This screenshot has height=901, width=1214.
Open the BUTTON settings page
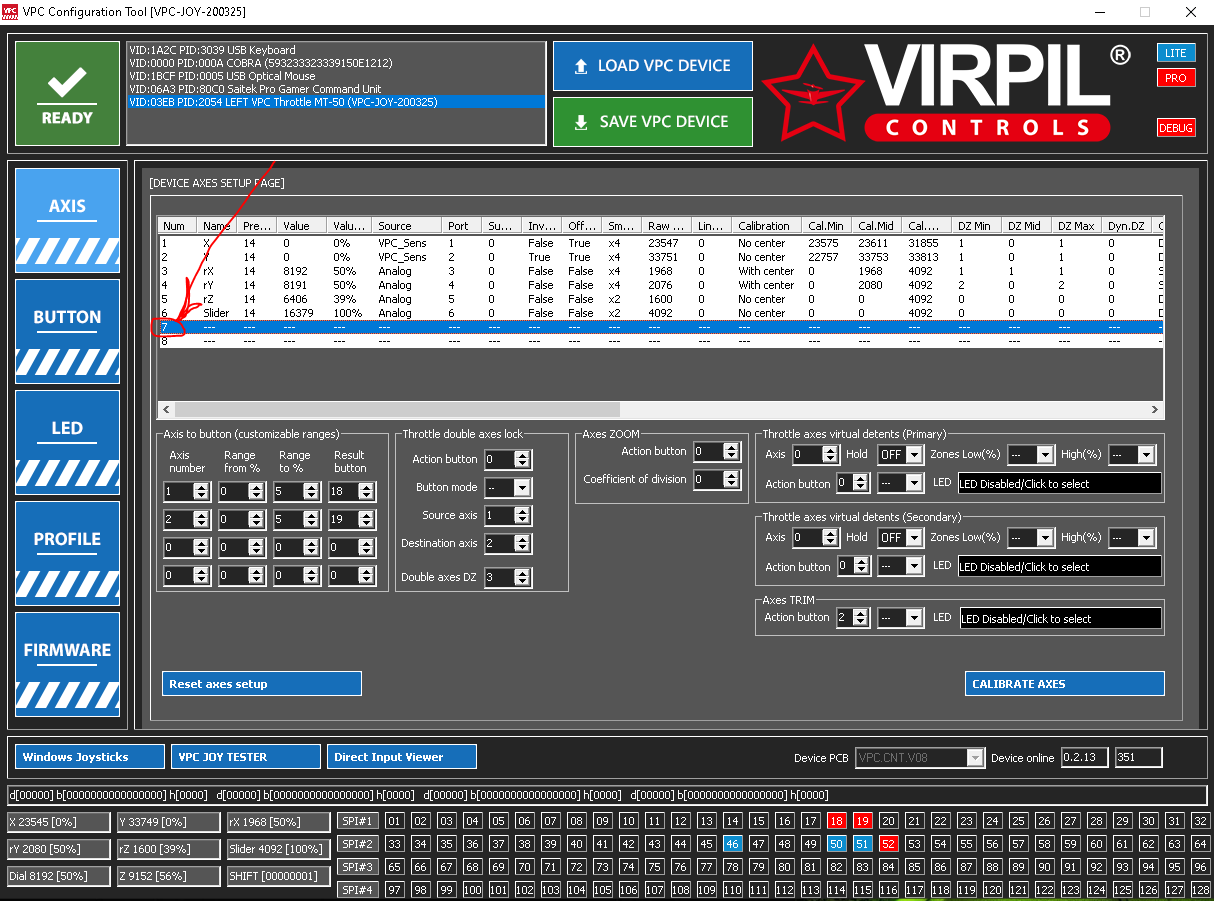click(x=67, y=328)
